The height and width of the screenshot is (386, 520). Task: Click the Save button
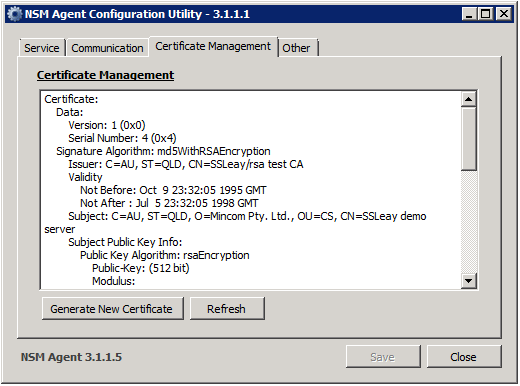tap(383, 357)
